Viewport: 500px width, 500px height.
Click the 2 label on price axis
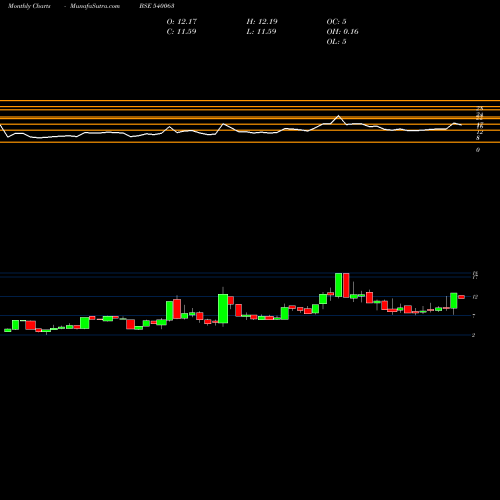click(x=473, y=335)
